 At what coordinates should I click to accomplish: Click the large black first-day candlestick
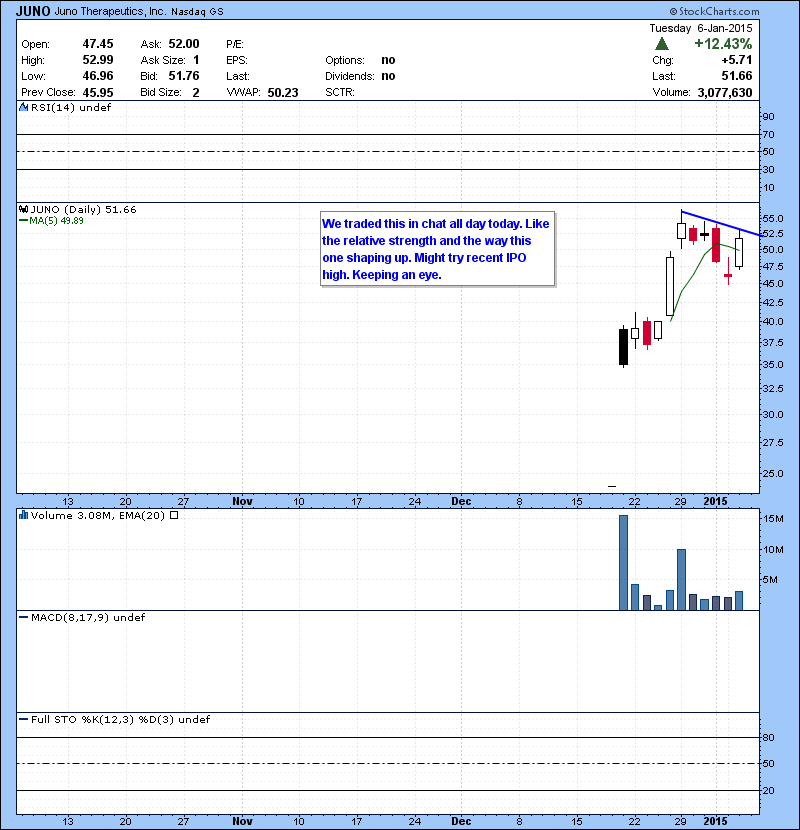click(623, 347)
